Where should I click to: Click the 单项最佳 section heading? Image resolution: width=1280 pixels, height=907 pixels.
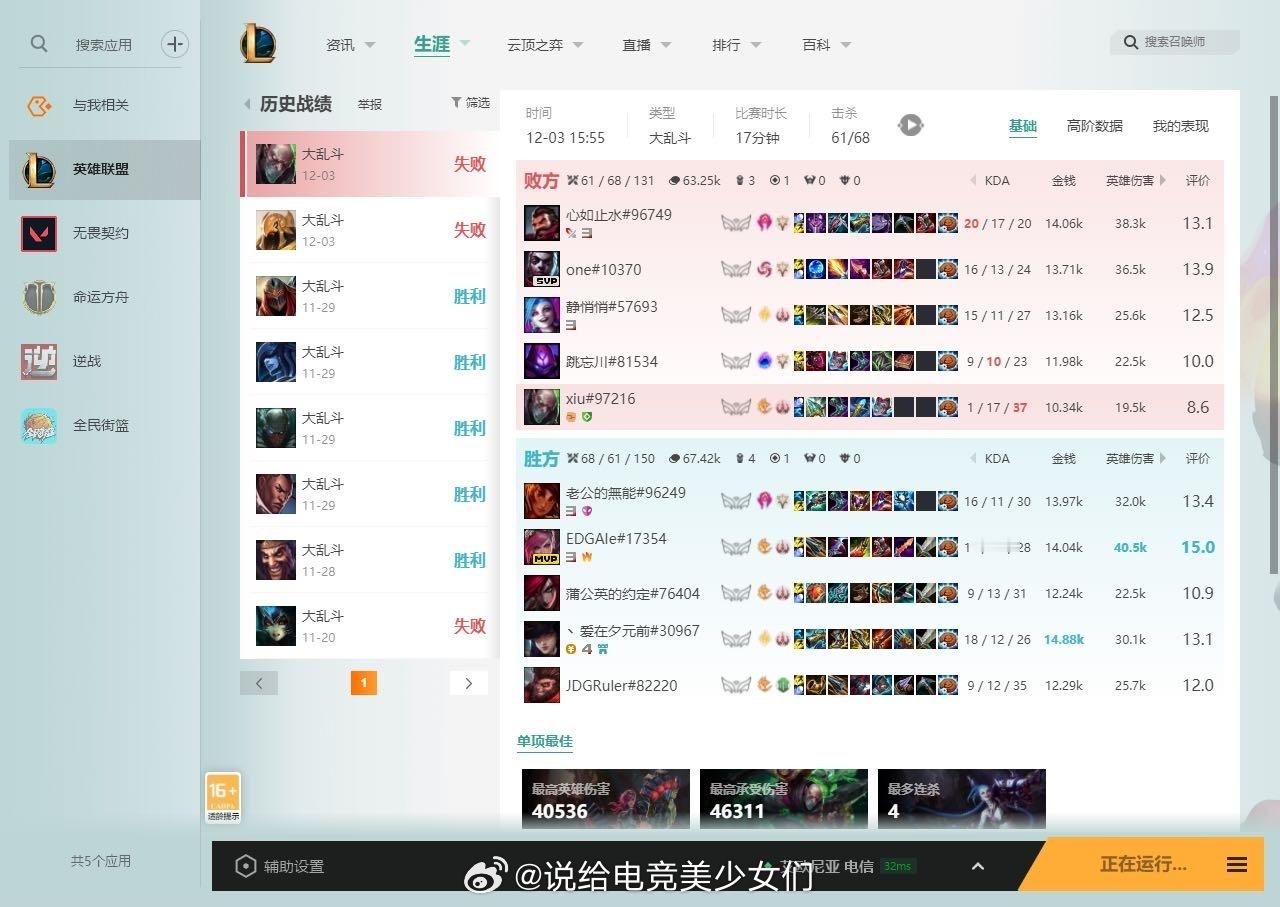click(545, 741)
